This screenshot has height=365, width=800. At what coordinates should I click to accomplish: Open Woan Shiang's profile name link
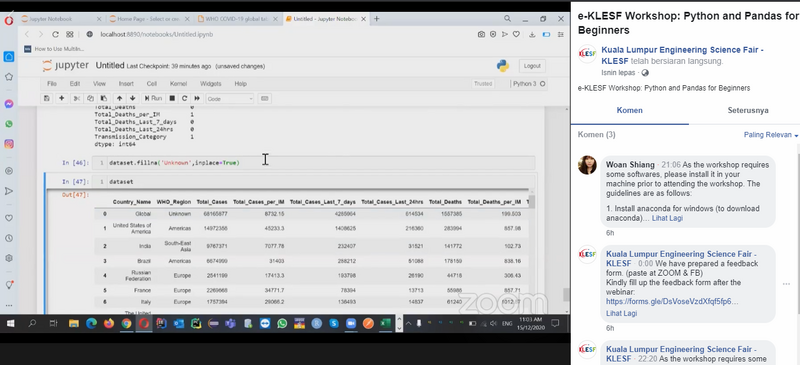point(630,164)
